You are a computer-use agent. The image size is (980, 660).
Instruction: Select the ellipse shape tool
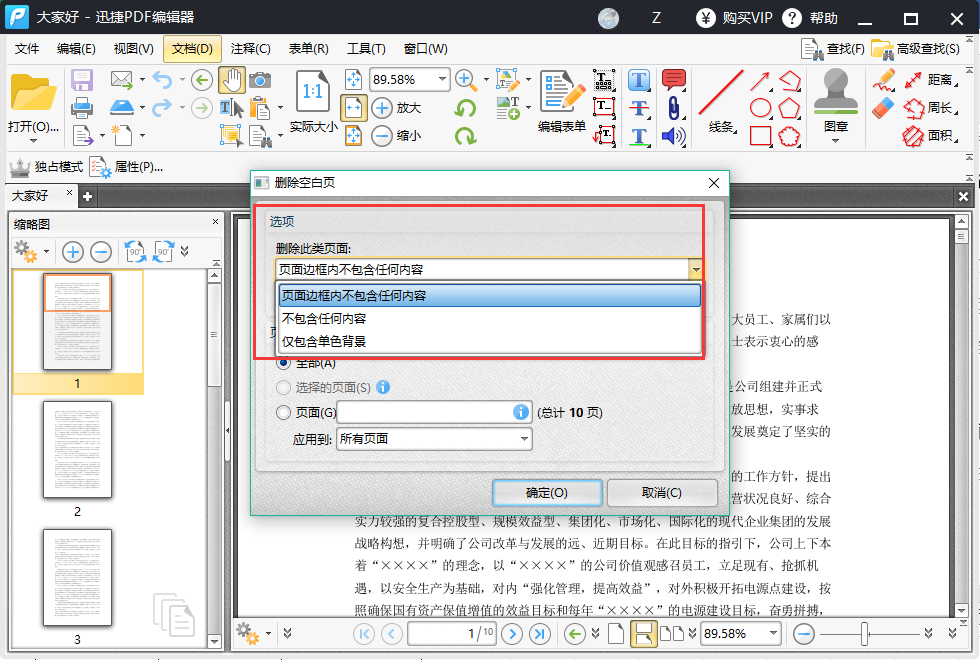tap(760, 108)
